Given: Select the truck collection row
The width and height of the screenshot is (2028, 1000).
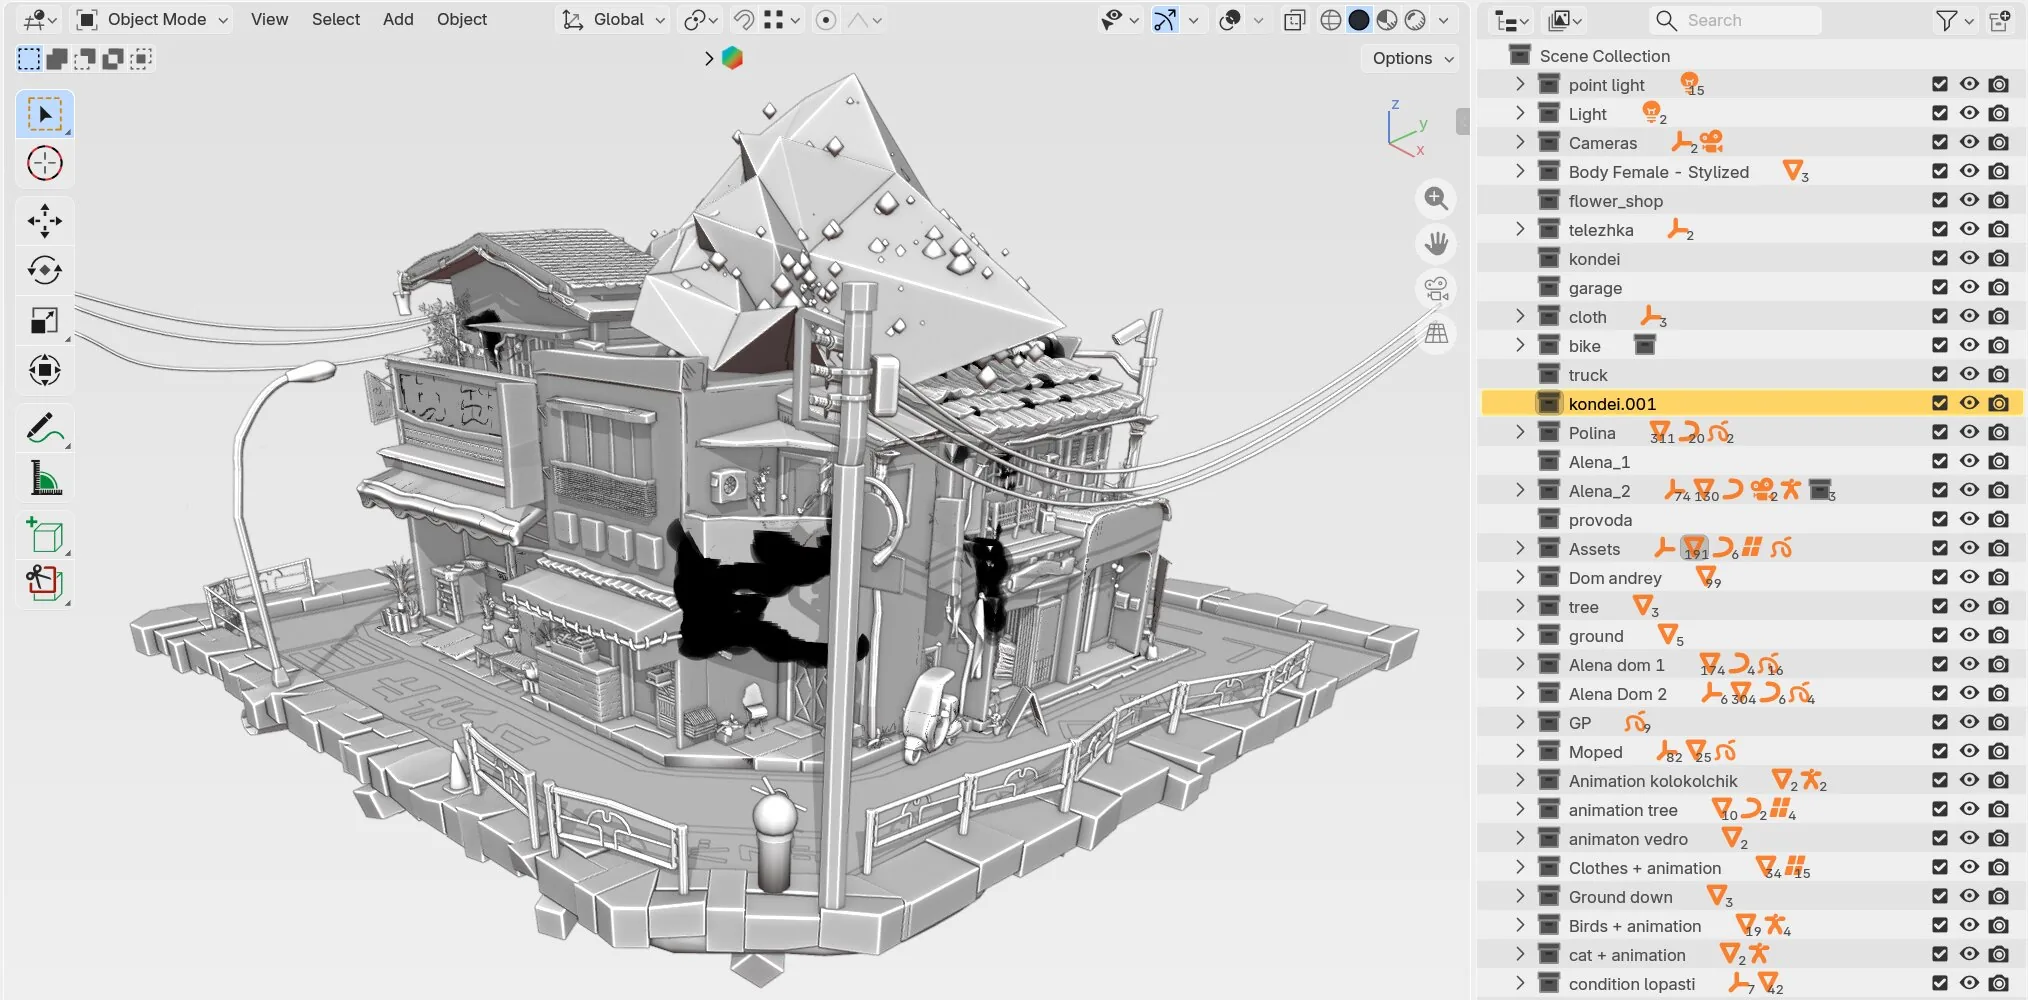Looking at the screenshot, I should 1750,374.
